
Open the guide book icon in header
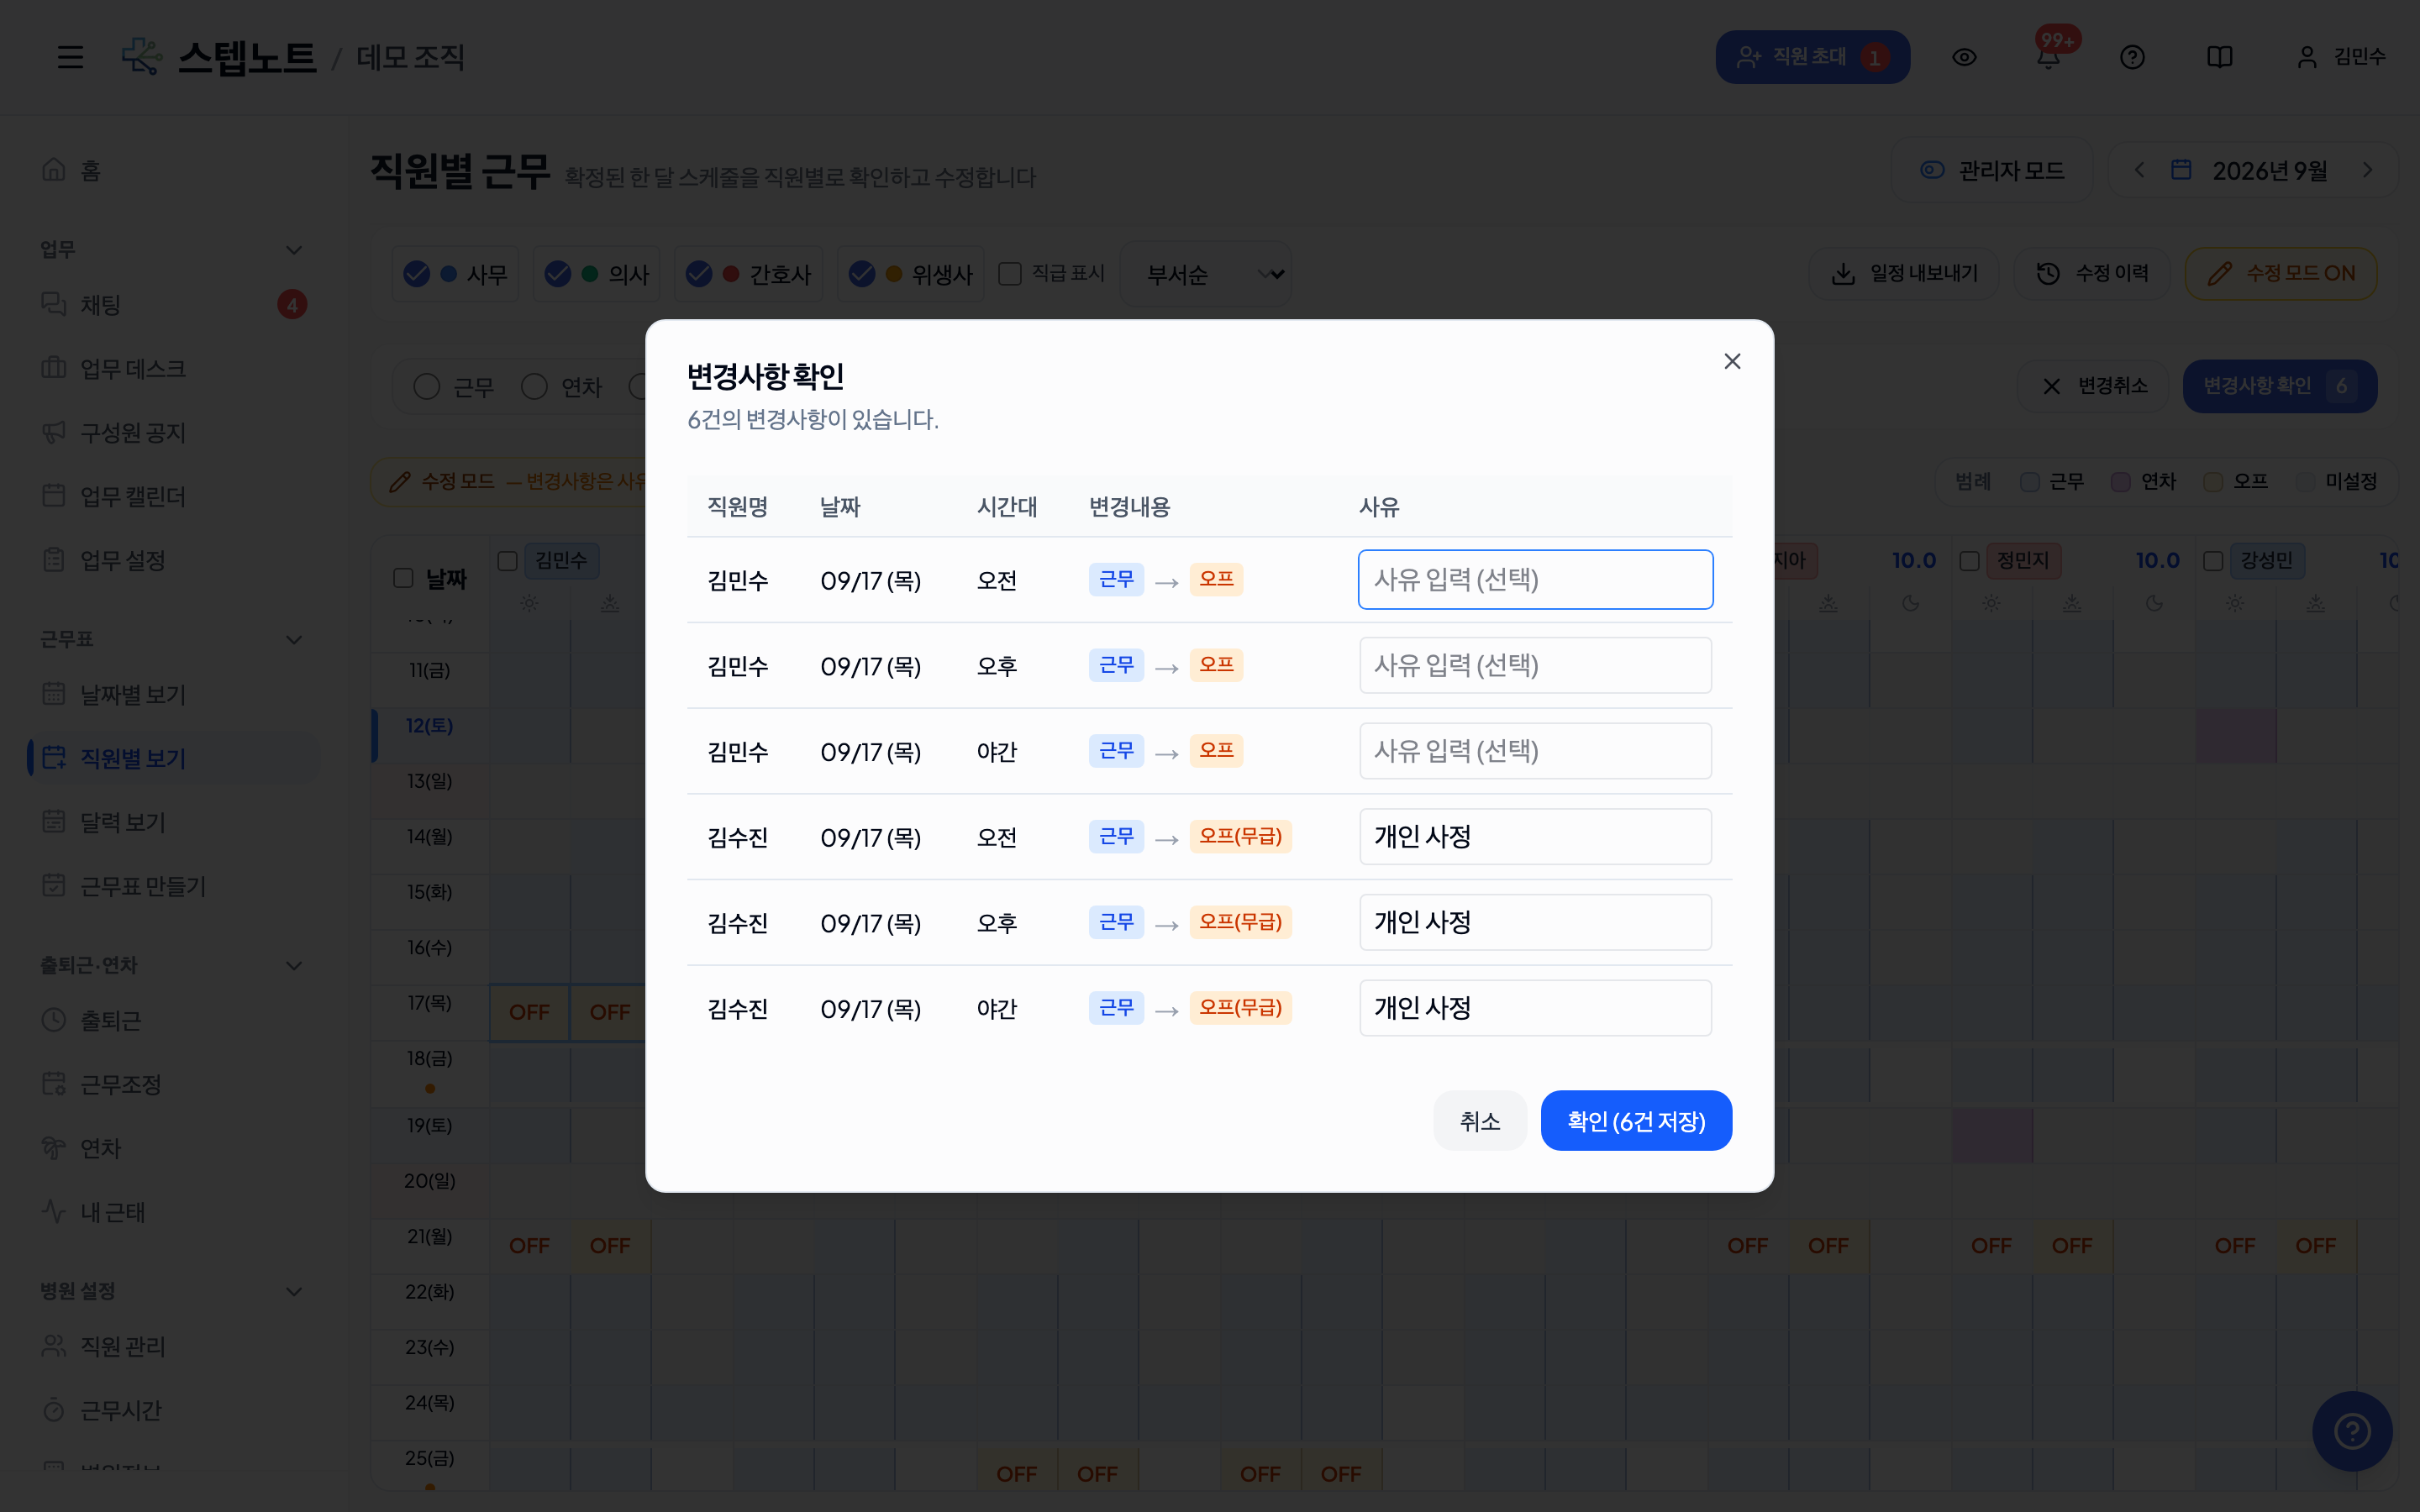click(x=2219, y=57)
